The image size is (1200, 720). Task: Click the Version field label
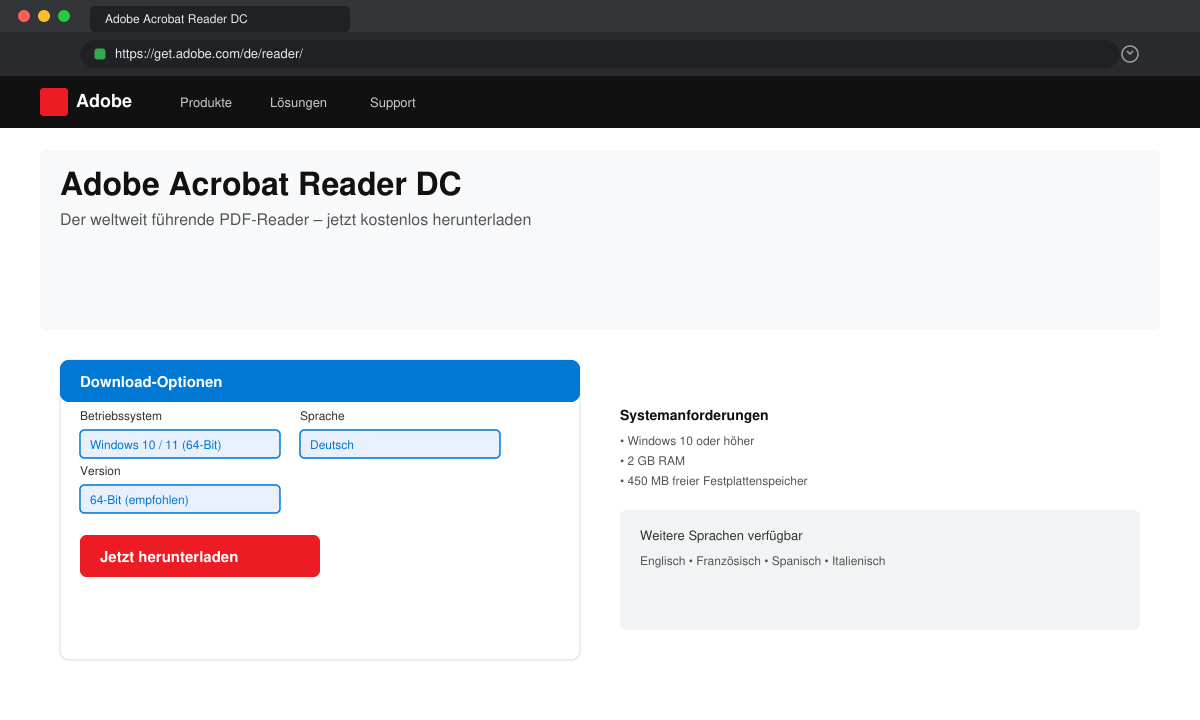click(100, 471)
